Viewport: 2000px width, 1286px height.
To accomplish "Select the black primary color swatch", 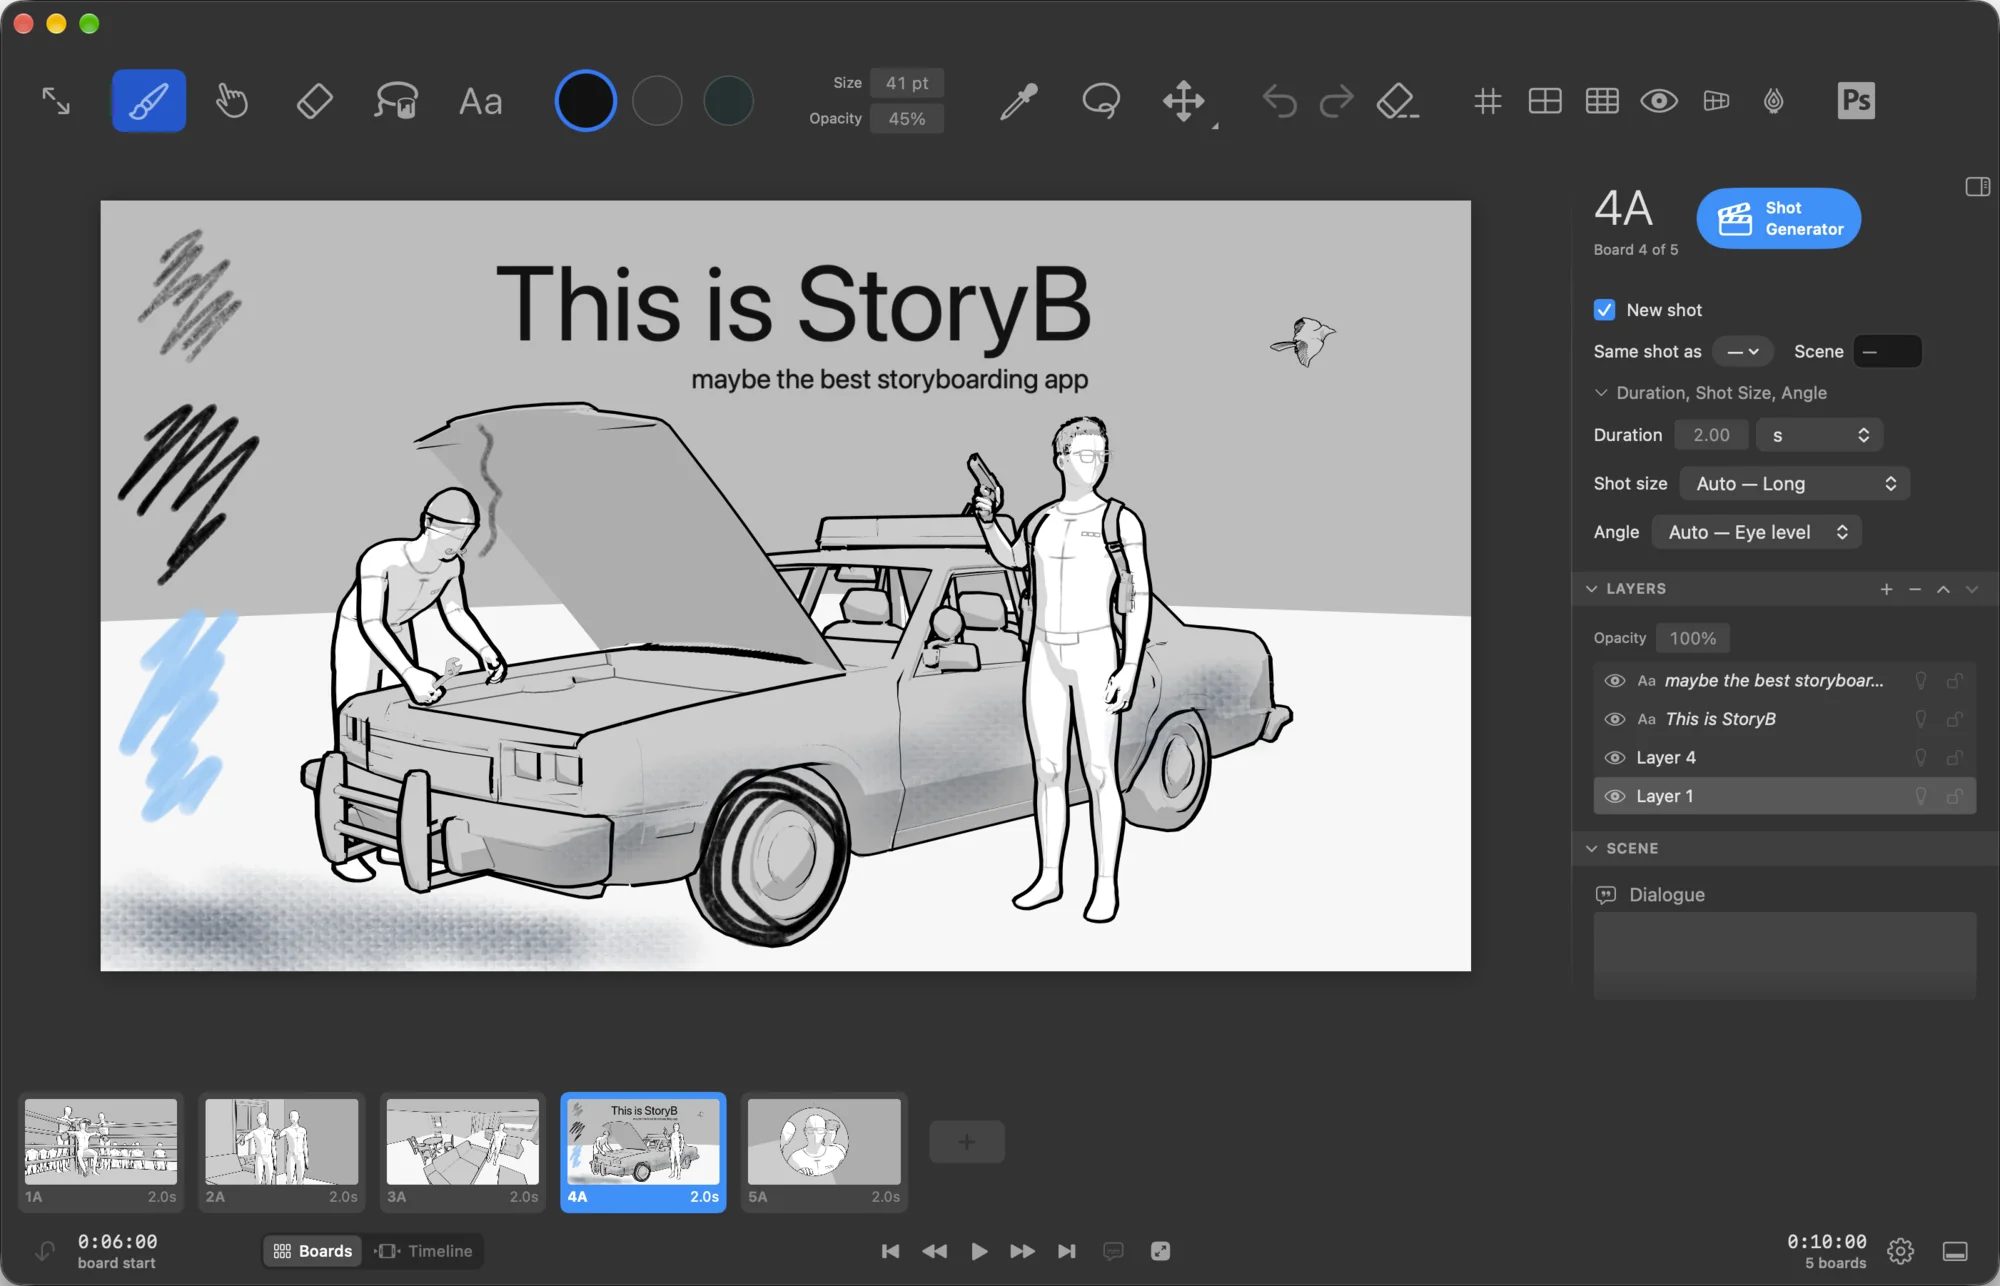I will (x=585, y=101).
